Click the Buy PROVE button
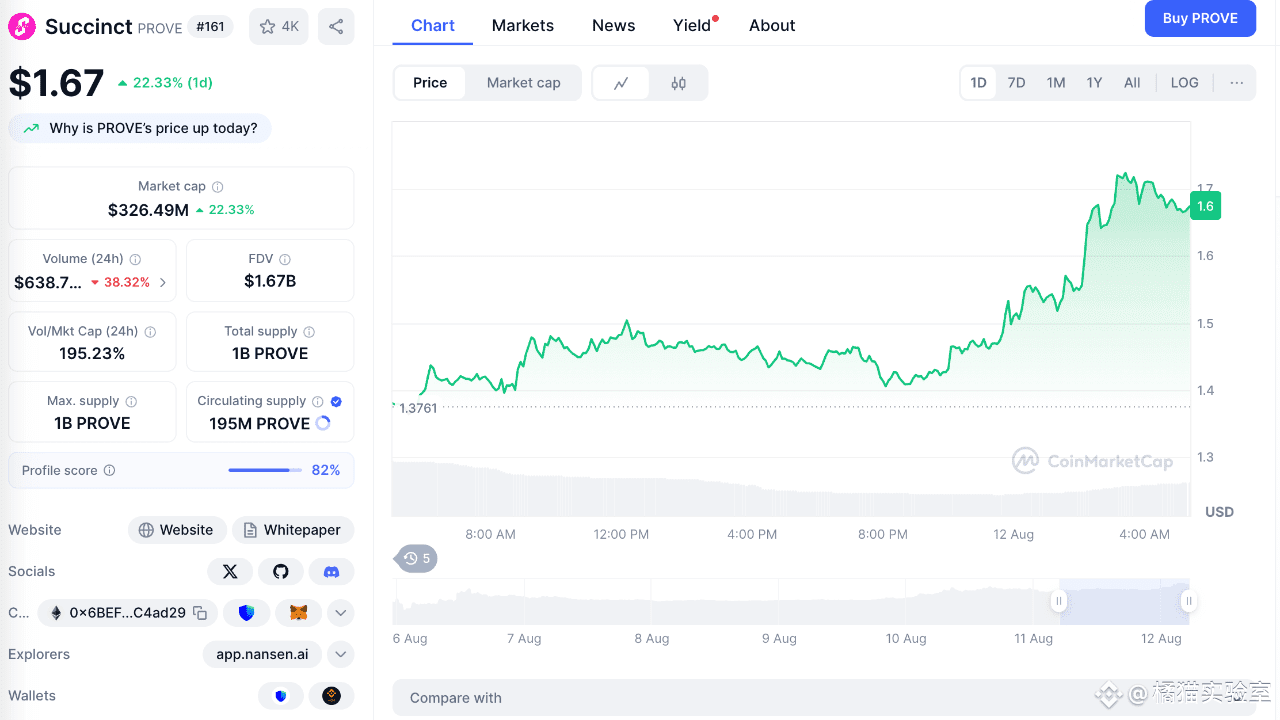The image size is (1280, 720). pyautogui.click(x=1200, y=19)
